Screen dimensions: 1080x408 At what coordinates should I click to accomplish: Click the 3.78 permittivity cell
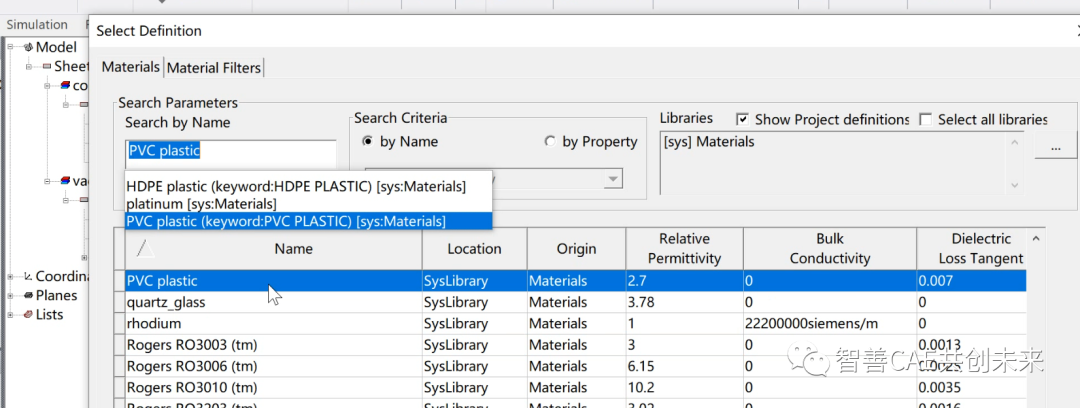pyautogui.click(x=684, y=302)
